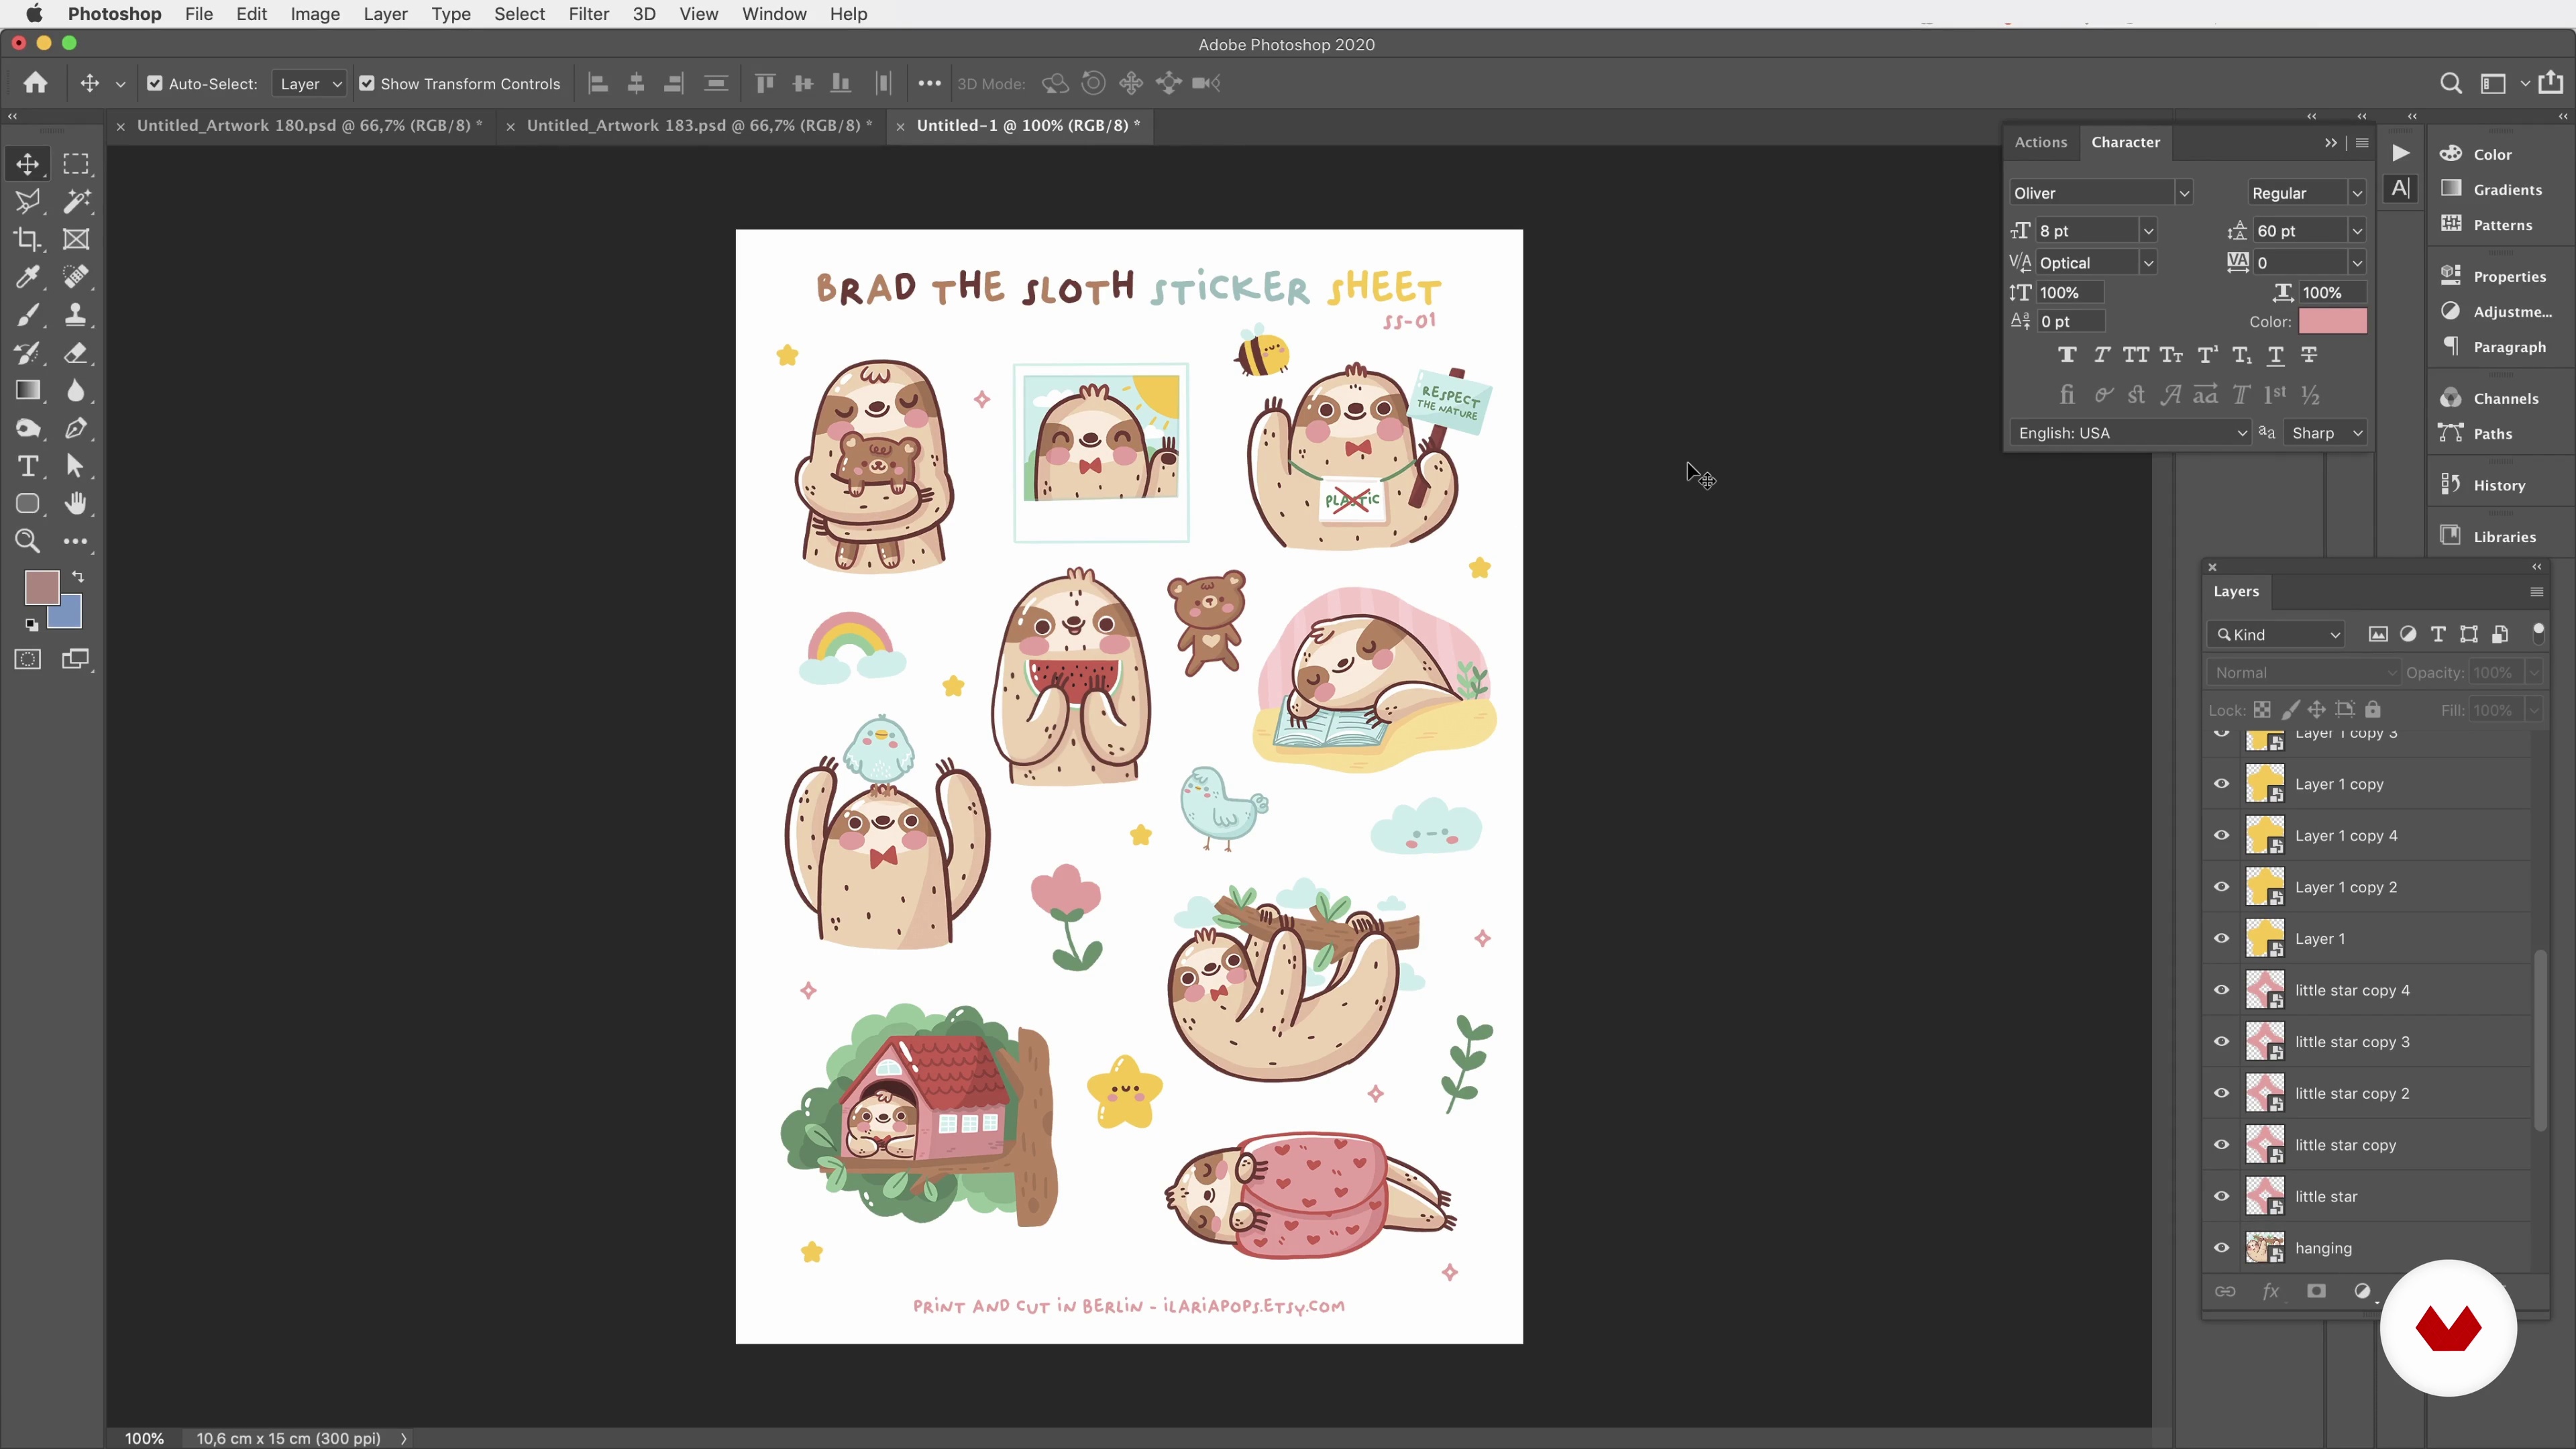The width and height of the screenshot is (2576, 1449).
Task: Open the Layer menu
Action: tap(385, 14)
